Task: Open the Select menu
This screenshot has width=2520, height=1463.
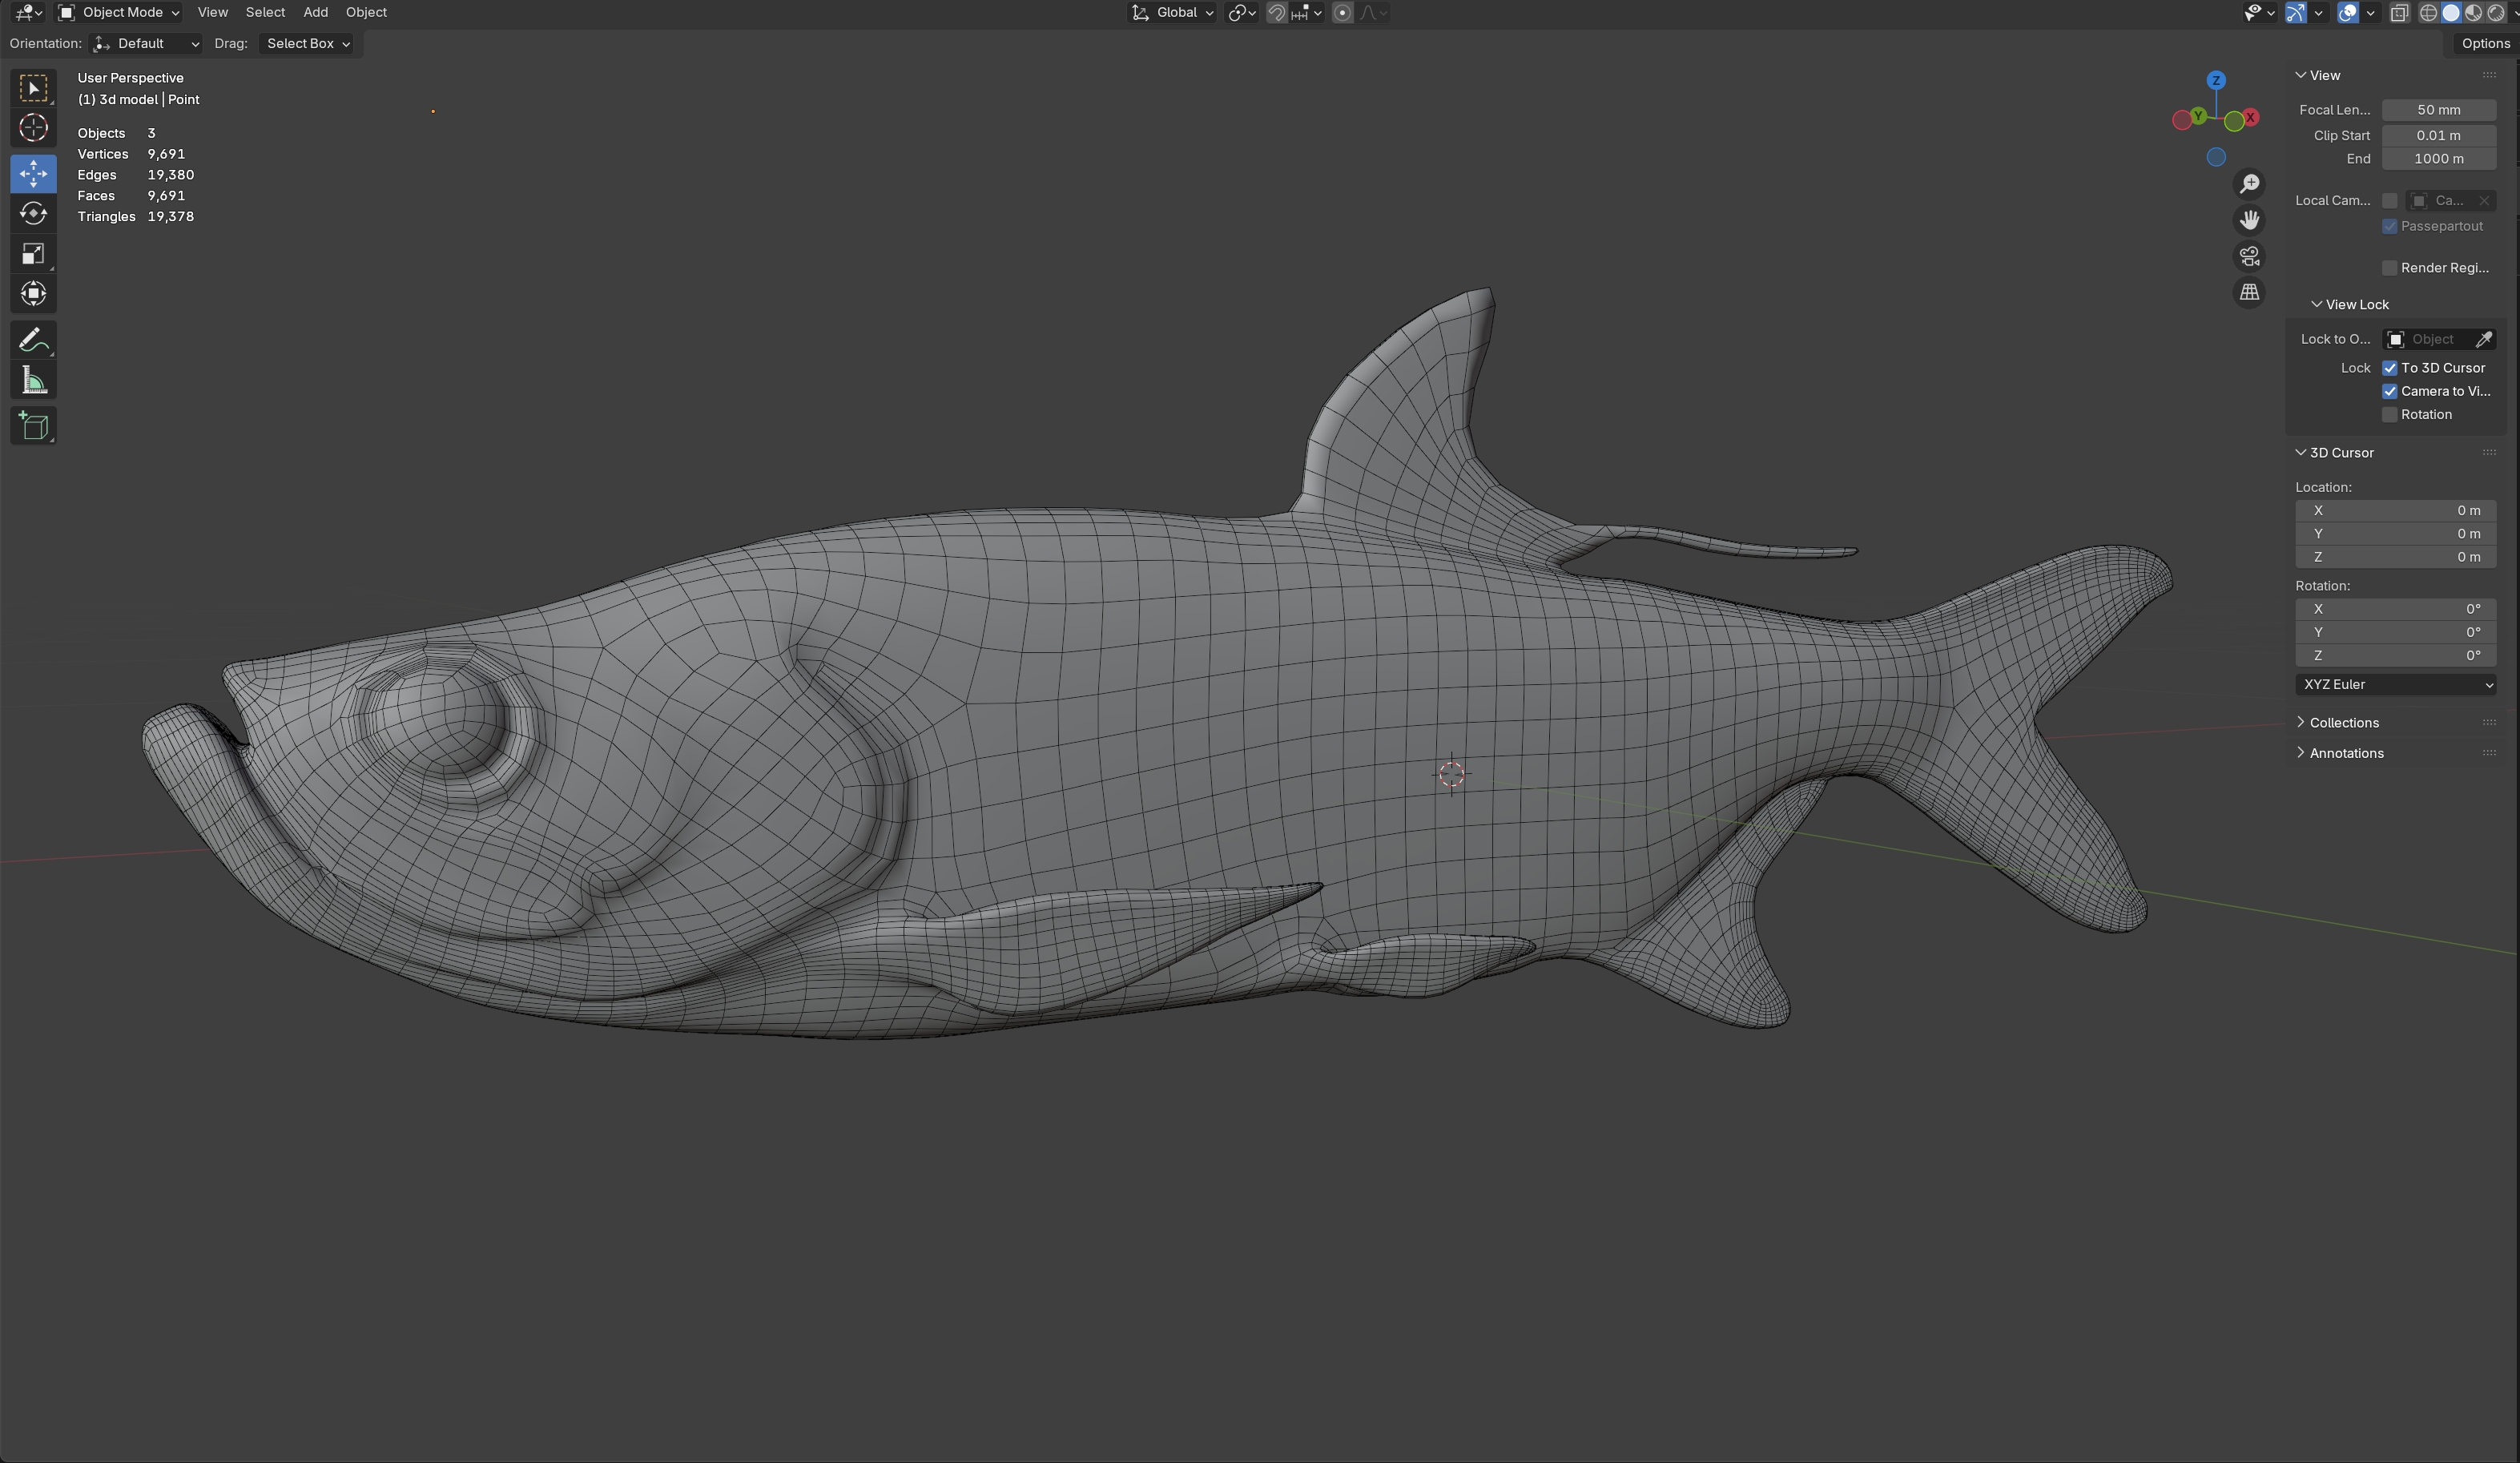Action: pos(265,13)
